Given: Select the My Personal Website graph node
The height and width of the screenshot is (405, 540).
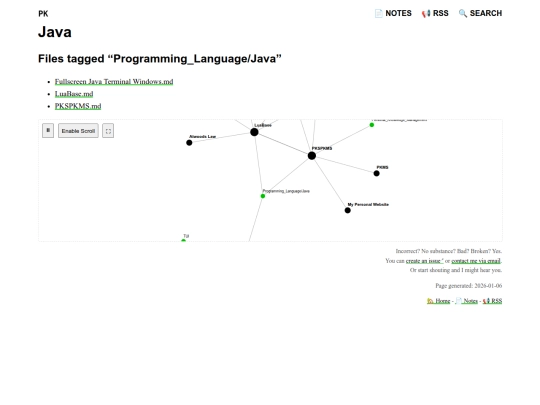Looking at the screenshot, I should coord(347,210).
